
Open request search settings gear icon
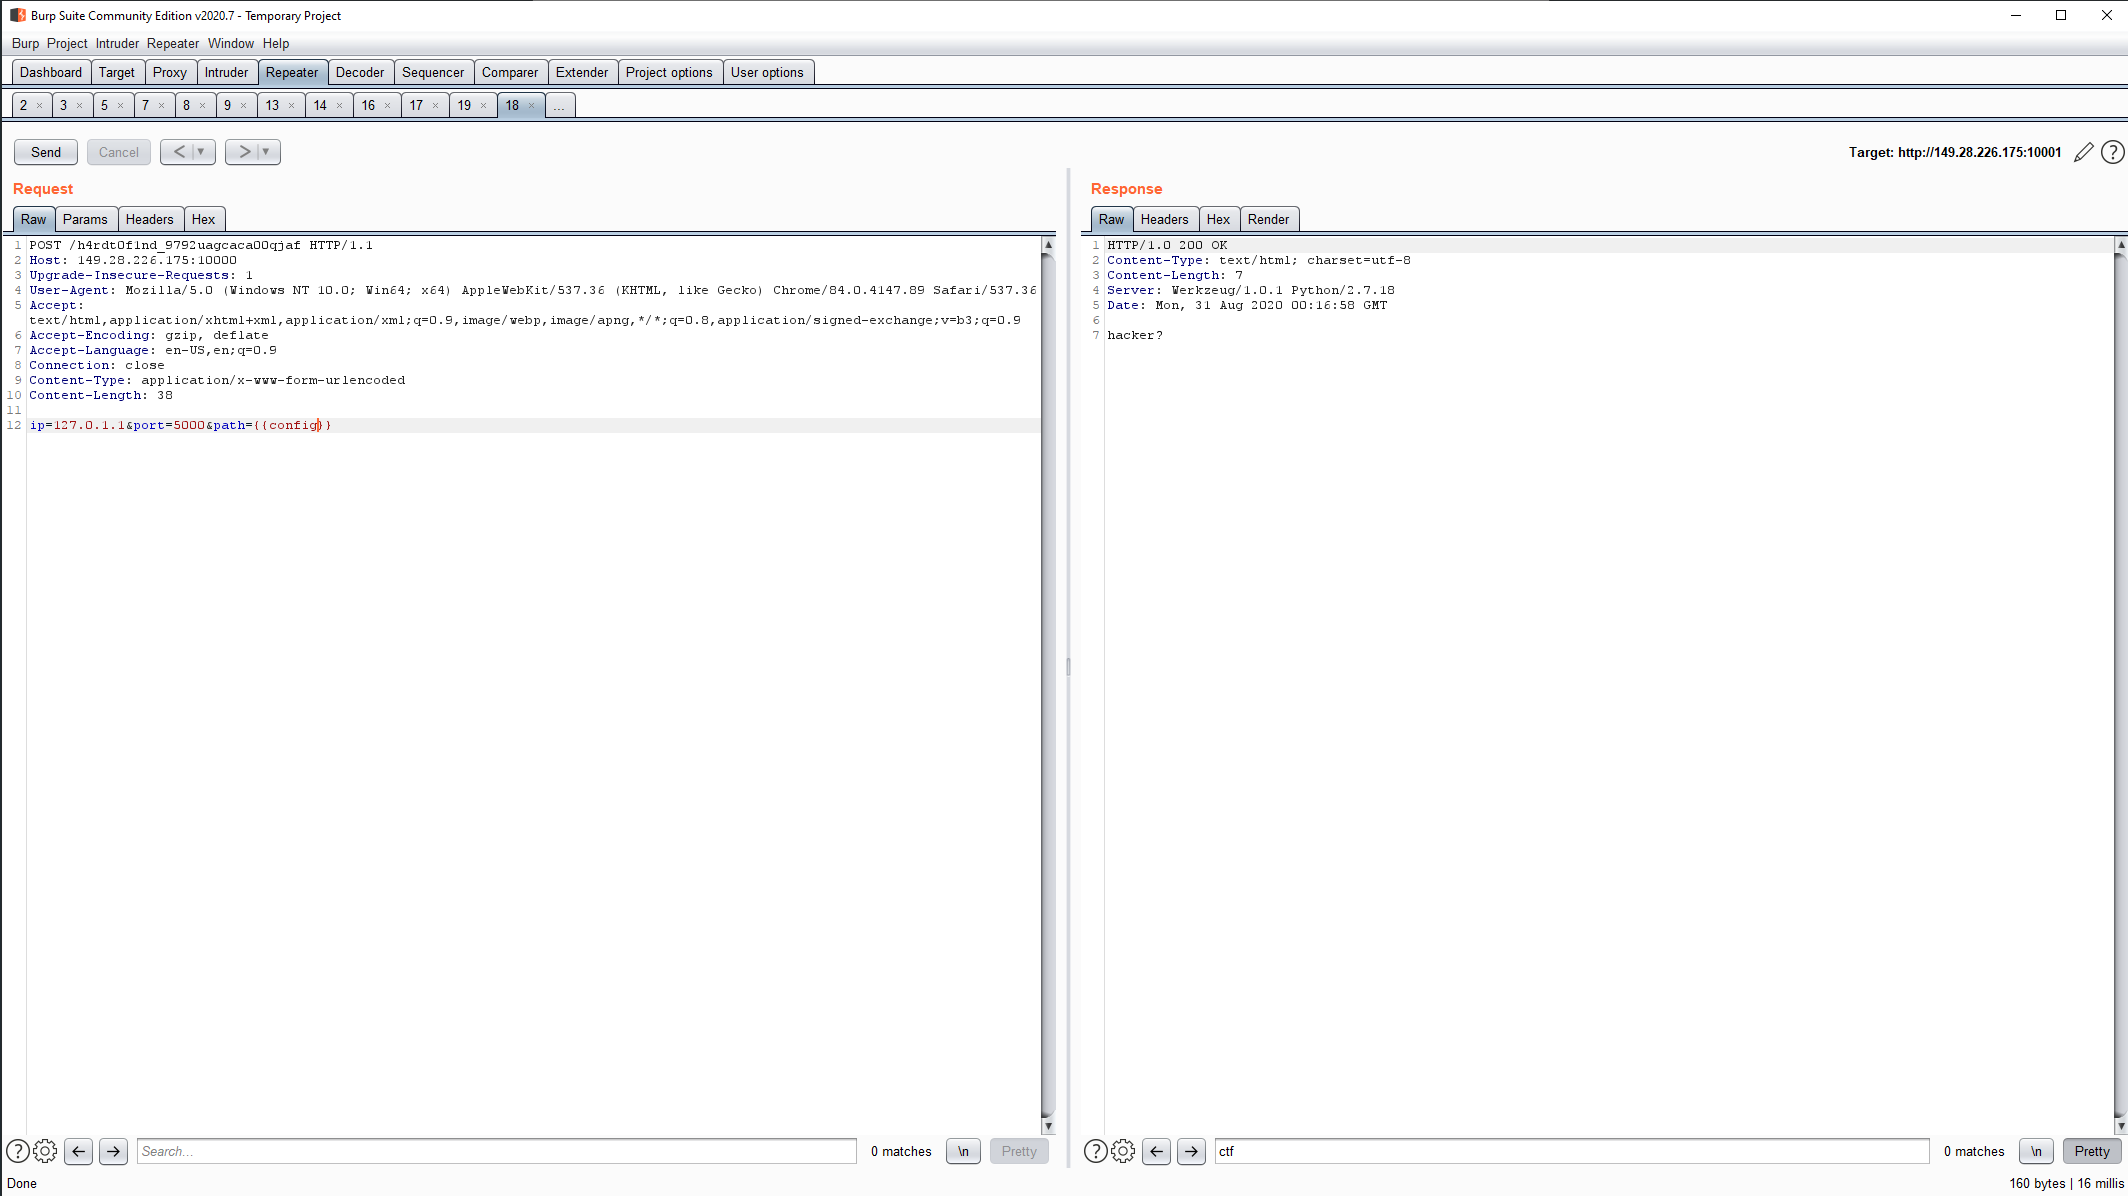(45, 1151)
